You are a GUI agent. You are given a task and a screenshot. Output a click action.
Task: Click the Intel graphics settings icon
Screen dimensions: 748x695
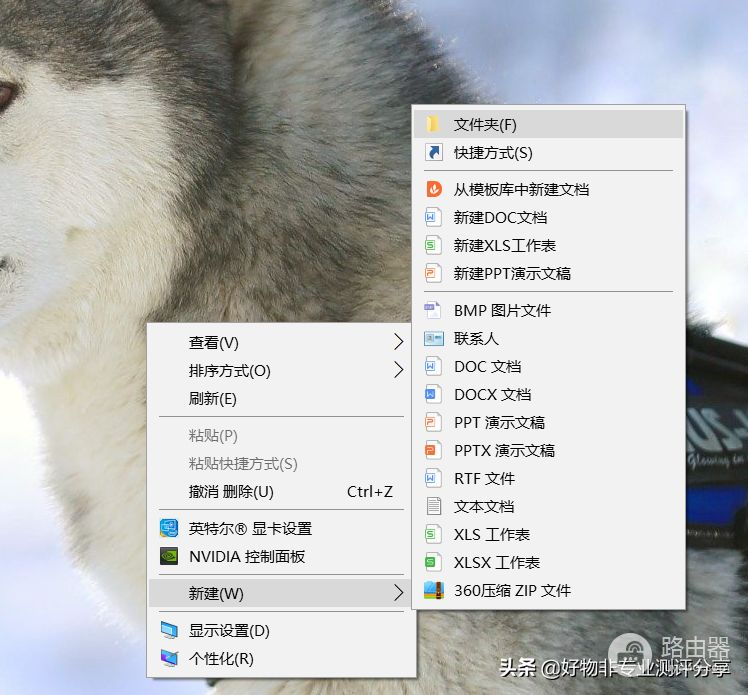(168, 529)
